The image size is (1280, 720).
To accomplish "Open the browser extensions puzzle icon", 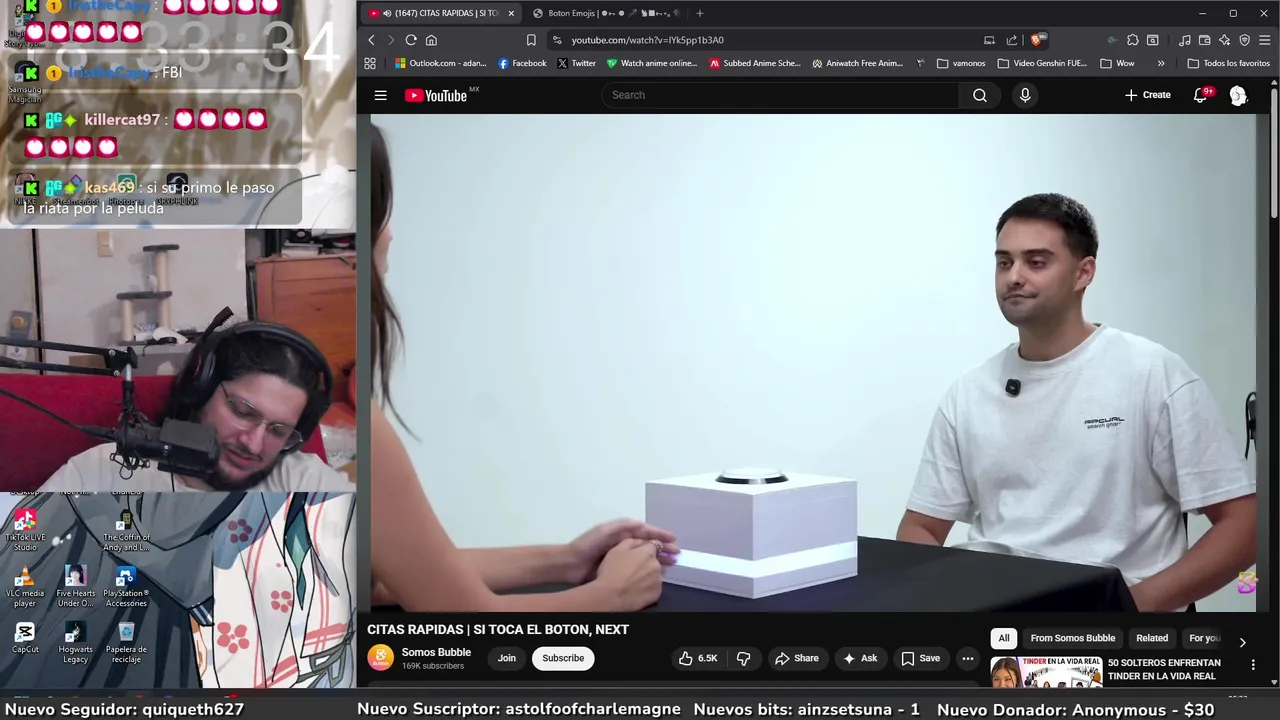I will tap(1132, 40).
